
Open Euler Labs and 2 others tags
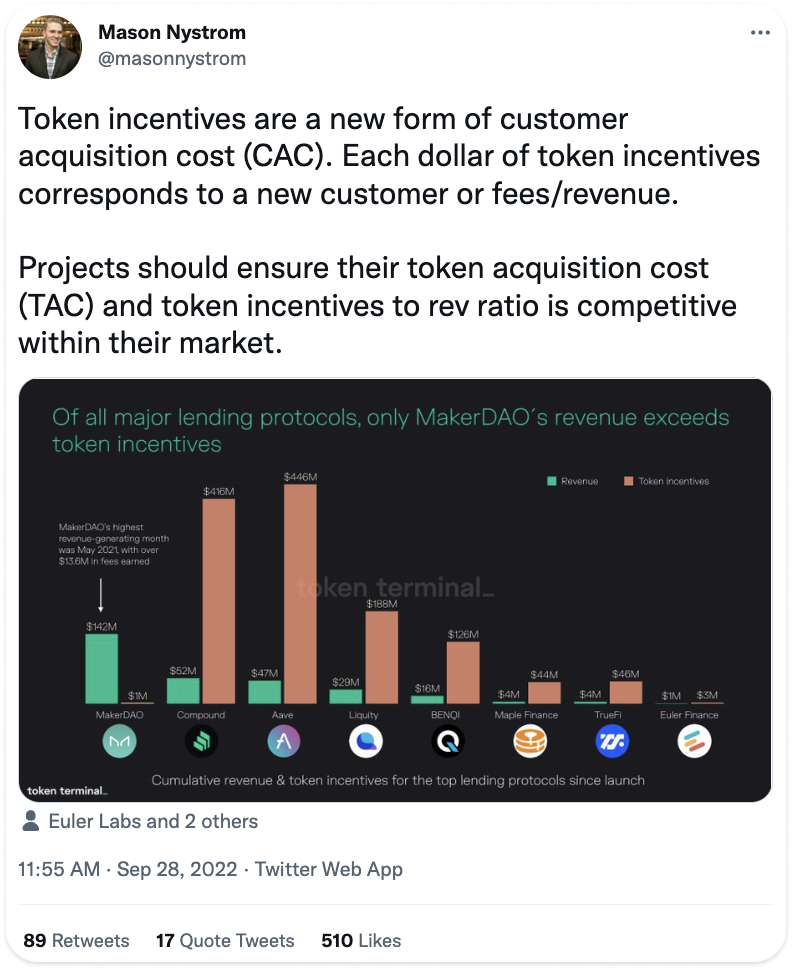point(153,821)
